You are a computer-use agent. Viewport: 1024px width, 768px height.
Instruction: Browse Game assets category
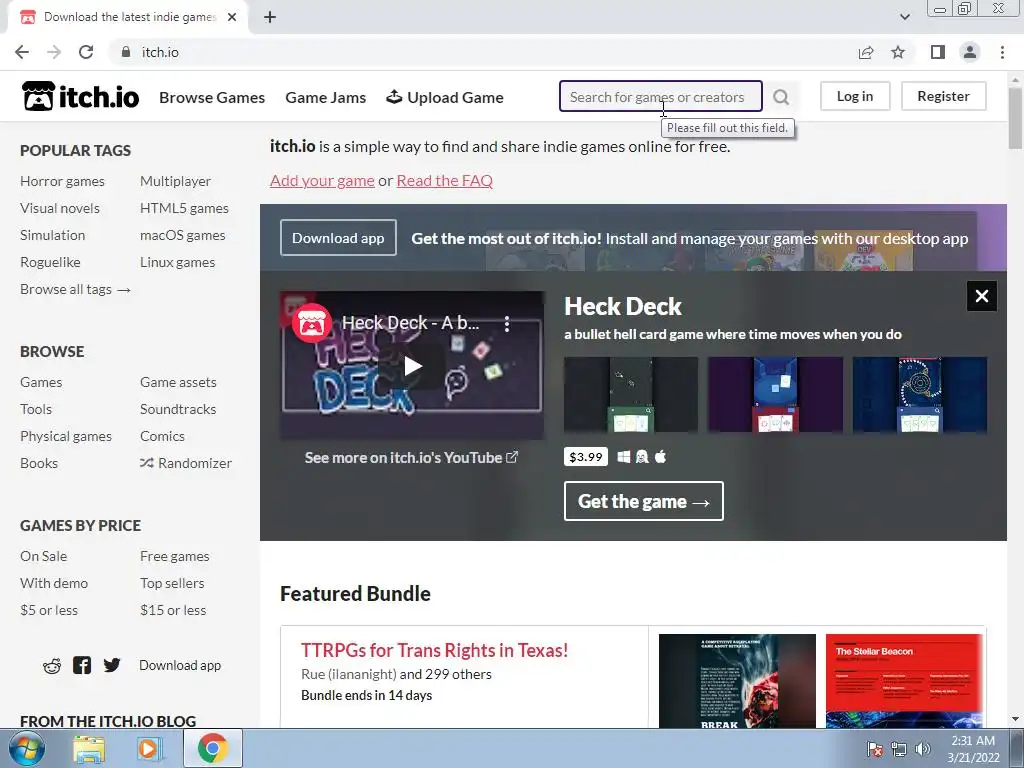pos(178,382)
